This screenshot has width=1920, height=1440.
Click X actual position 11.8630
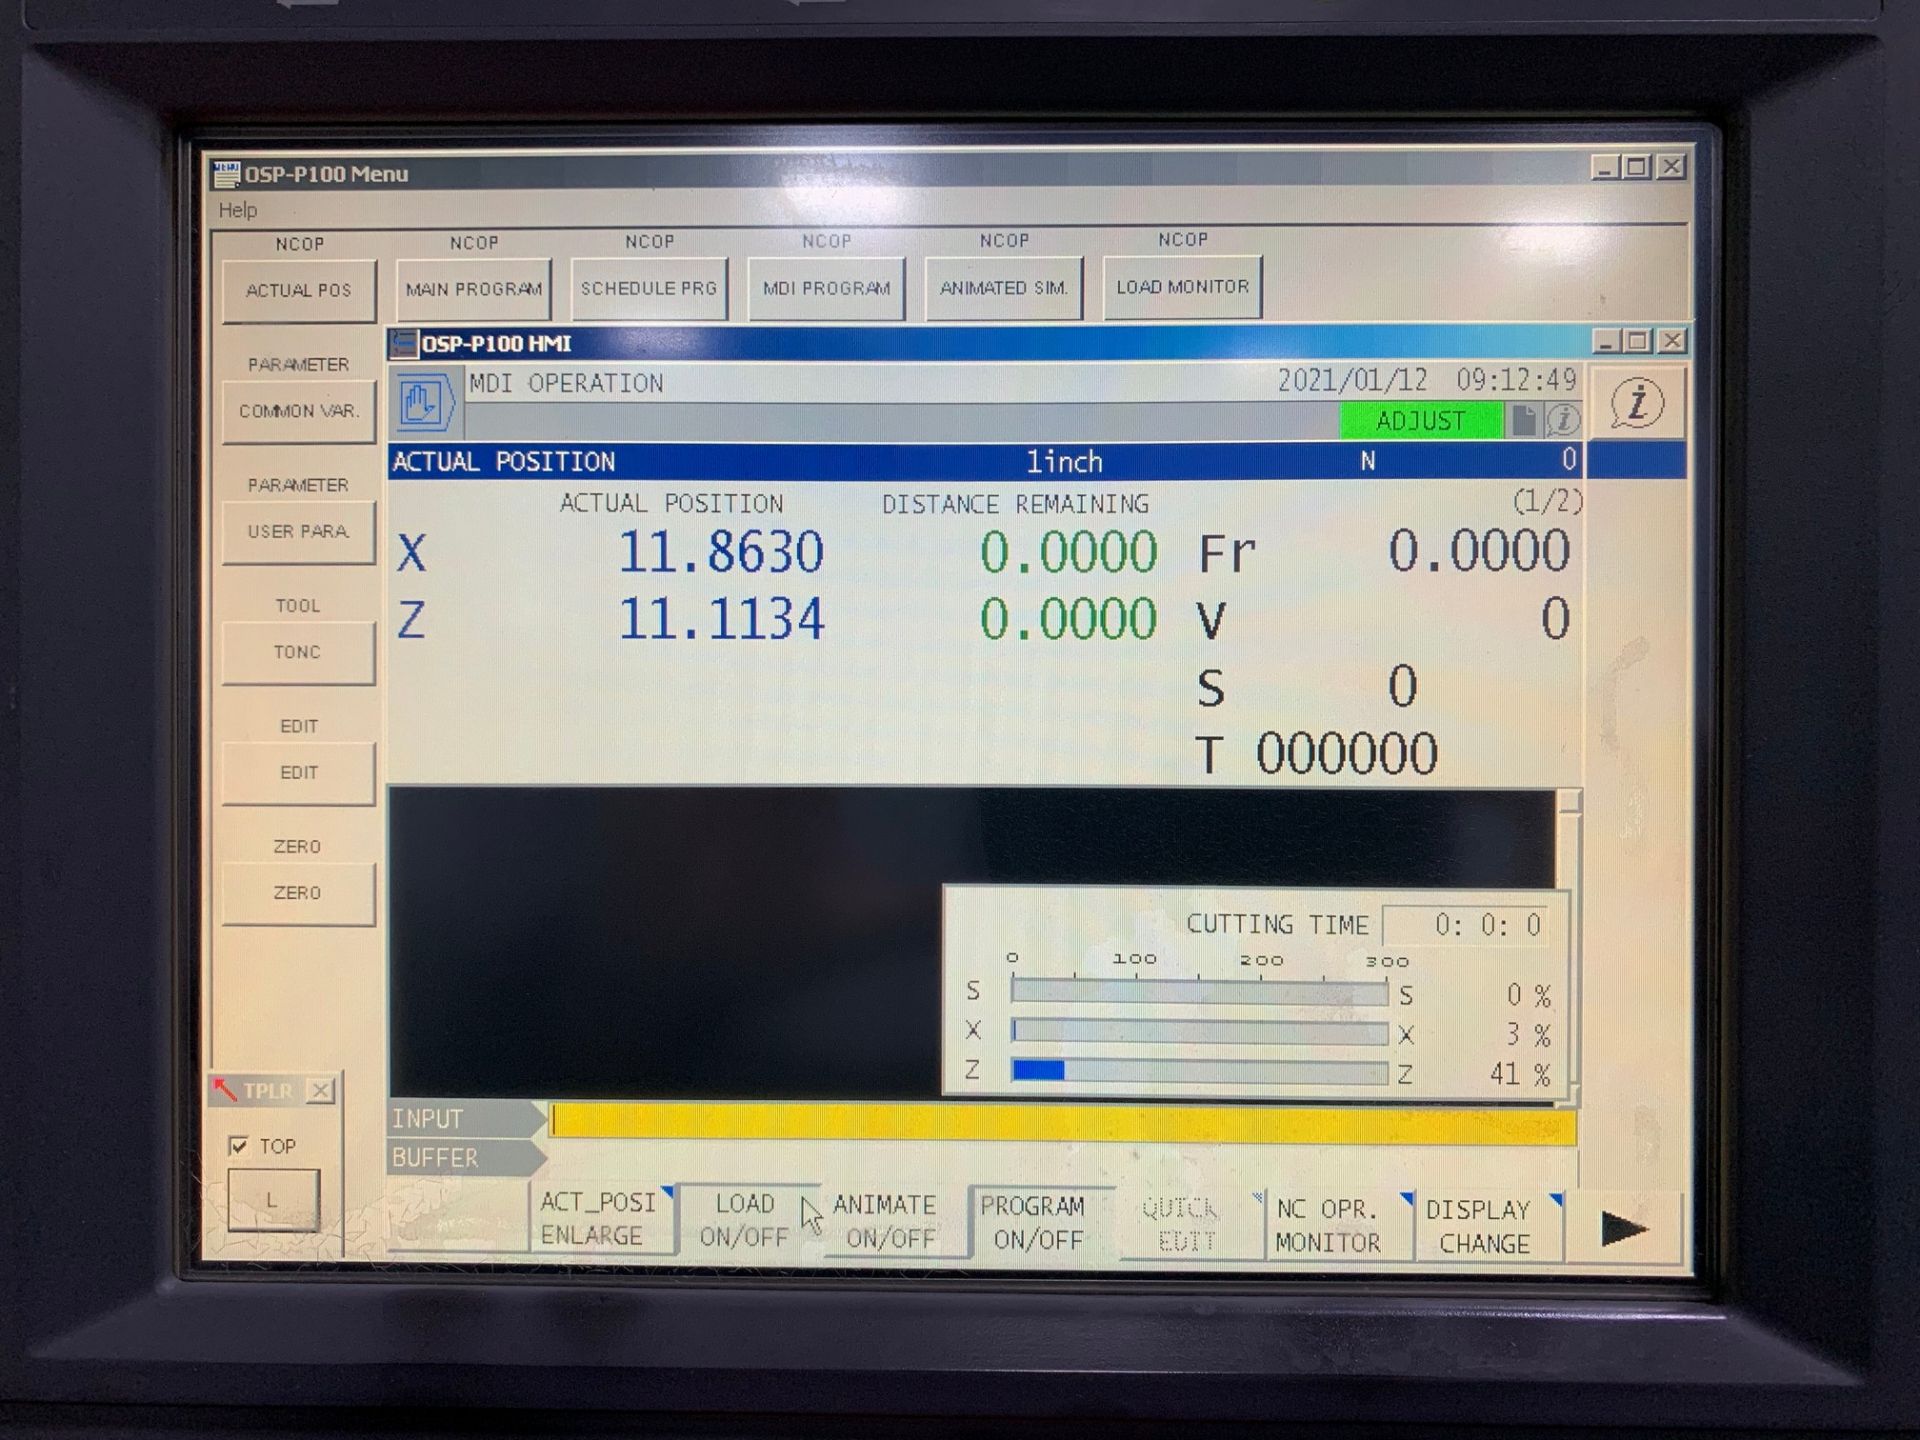coord(721,552)
